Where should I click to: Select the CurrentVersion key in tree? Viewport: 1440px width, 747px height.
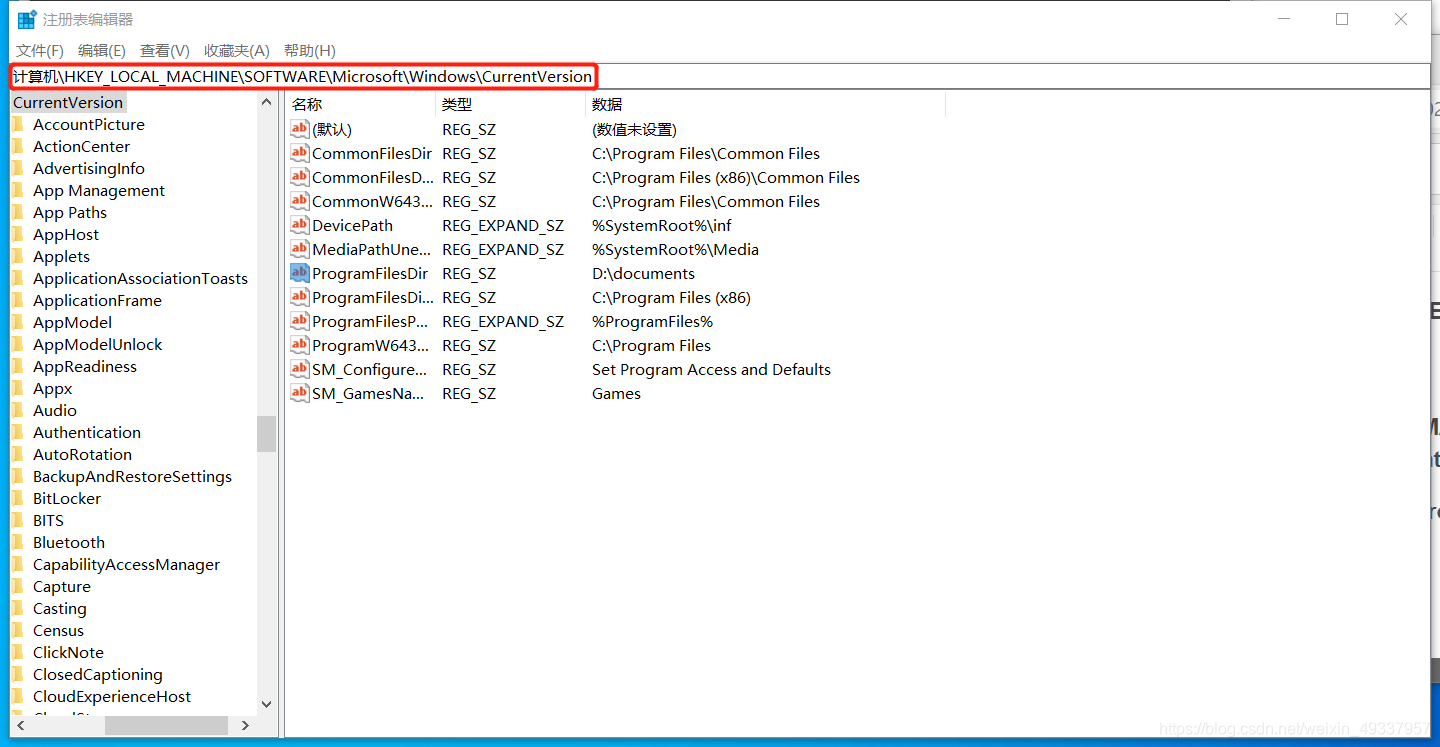68,102
